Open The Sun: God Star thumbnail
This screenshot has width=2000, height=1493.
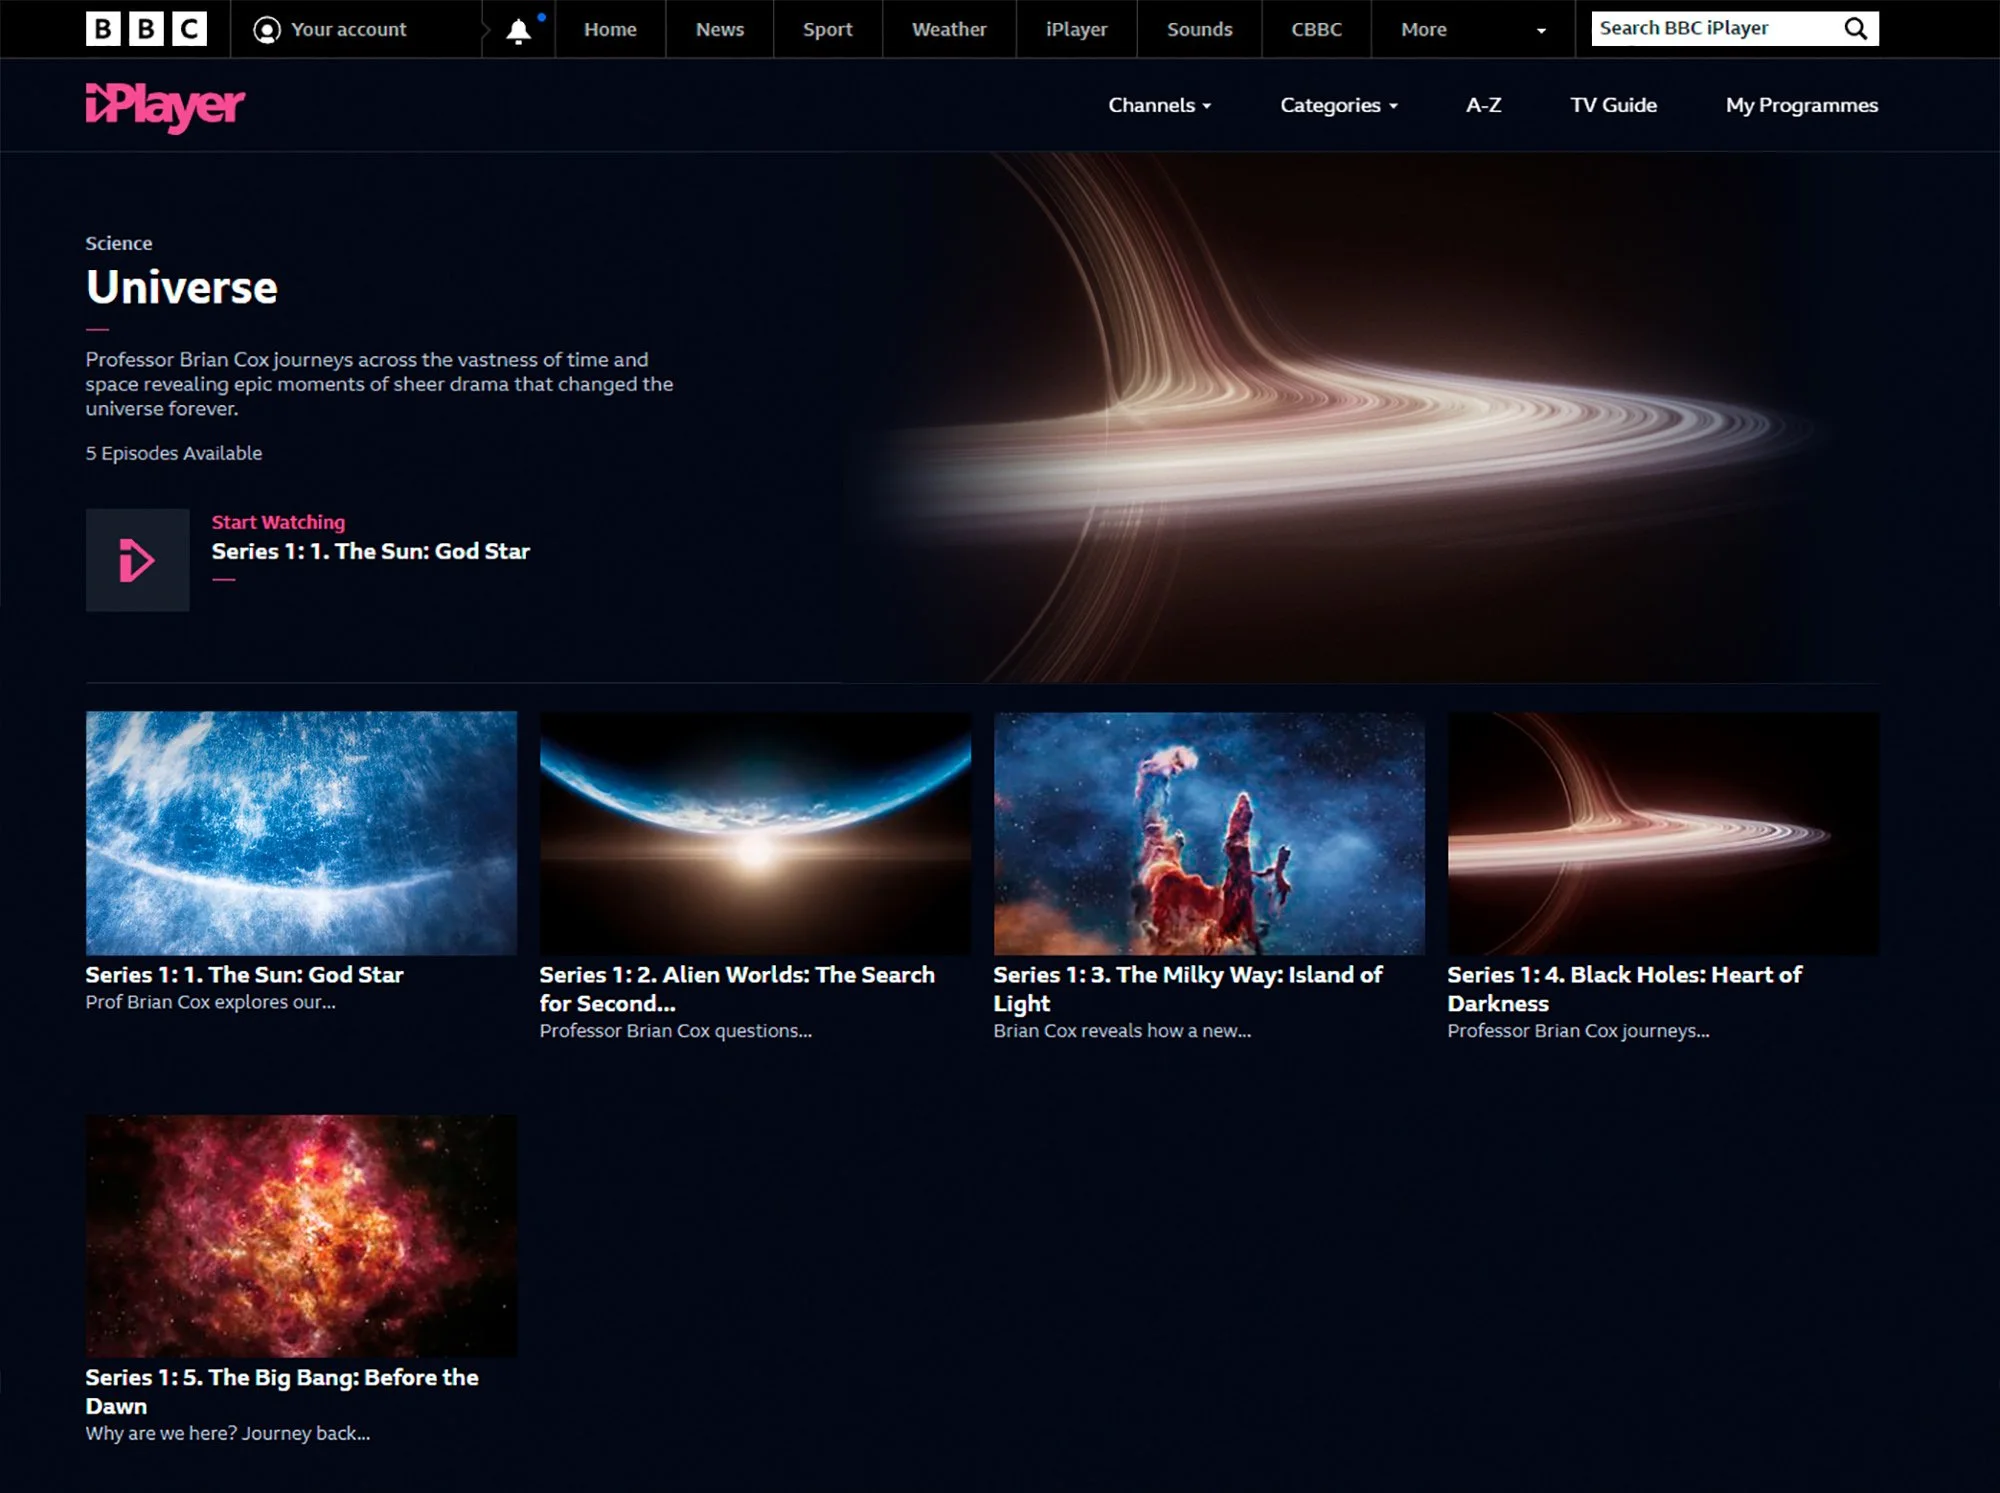(x=301, y=832)
